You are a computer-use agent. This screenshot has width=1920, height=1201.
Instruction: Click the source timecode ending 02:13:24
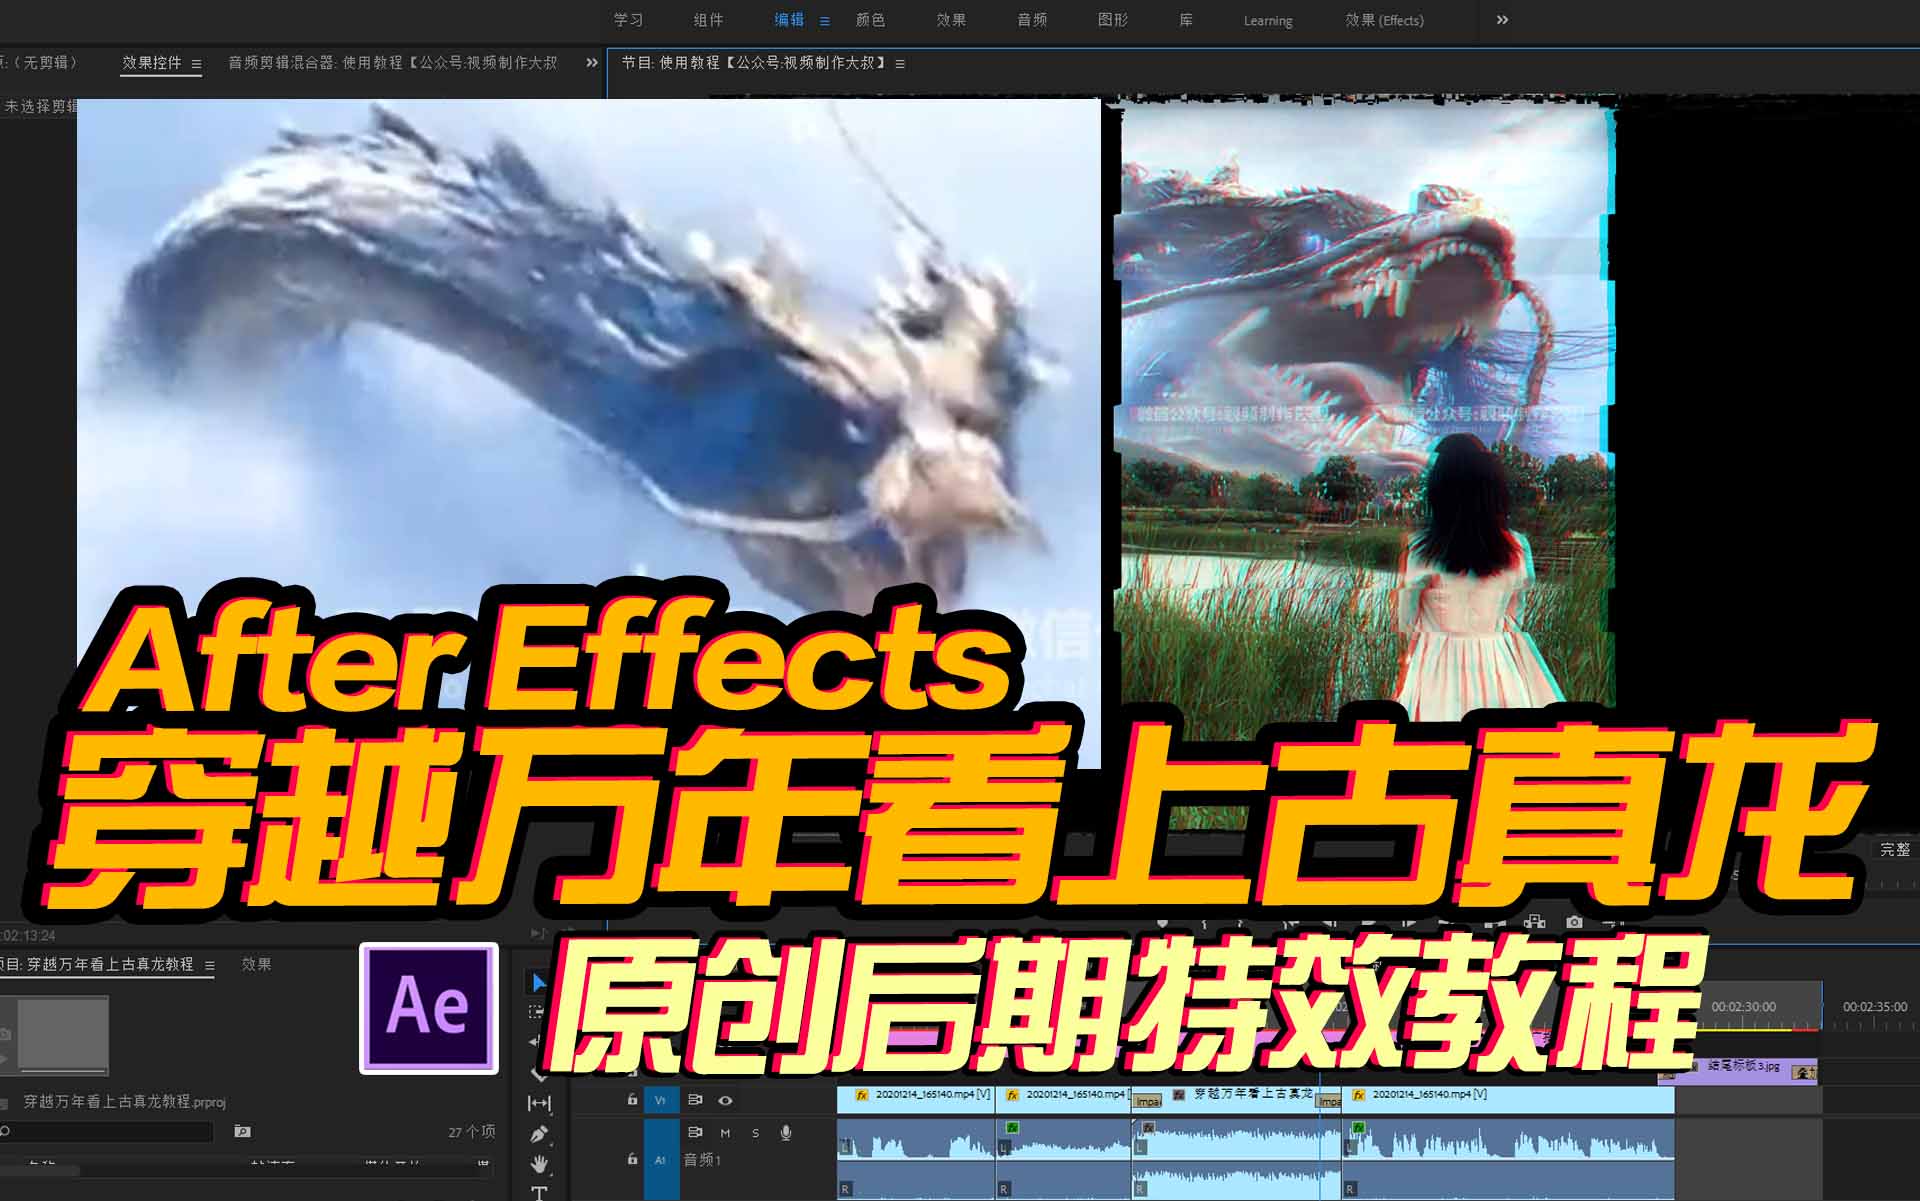pyautogui.click(x=28, y=936)
